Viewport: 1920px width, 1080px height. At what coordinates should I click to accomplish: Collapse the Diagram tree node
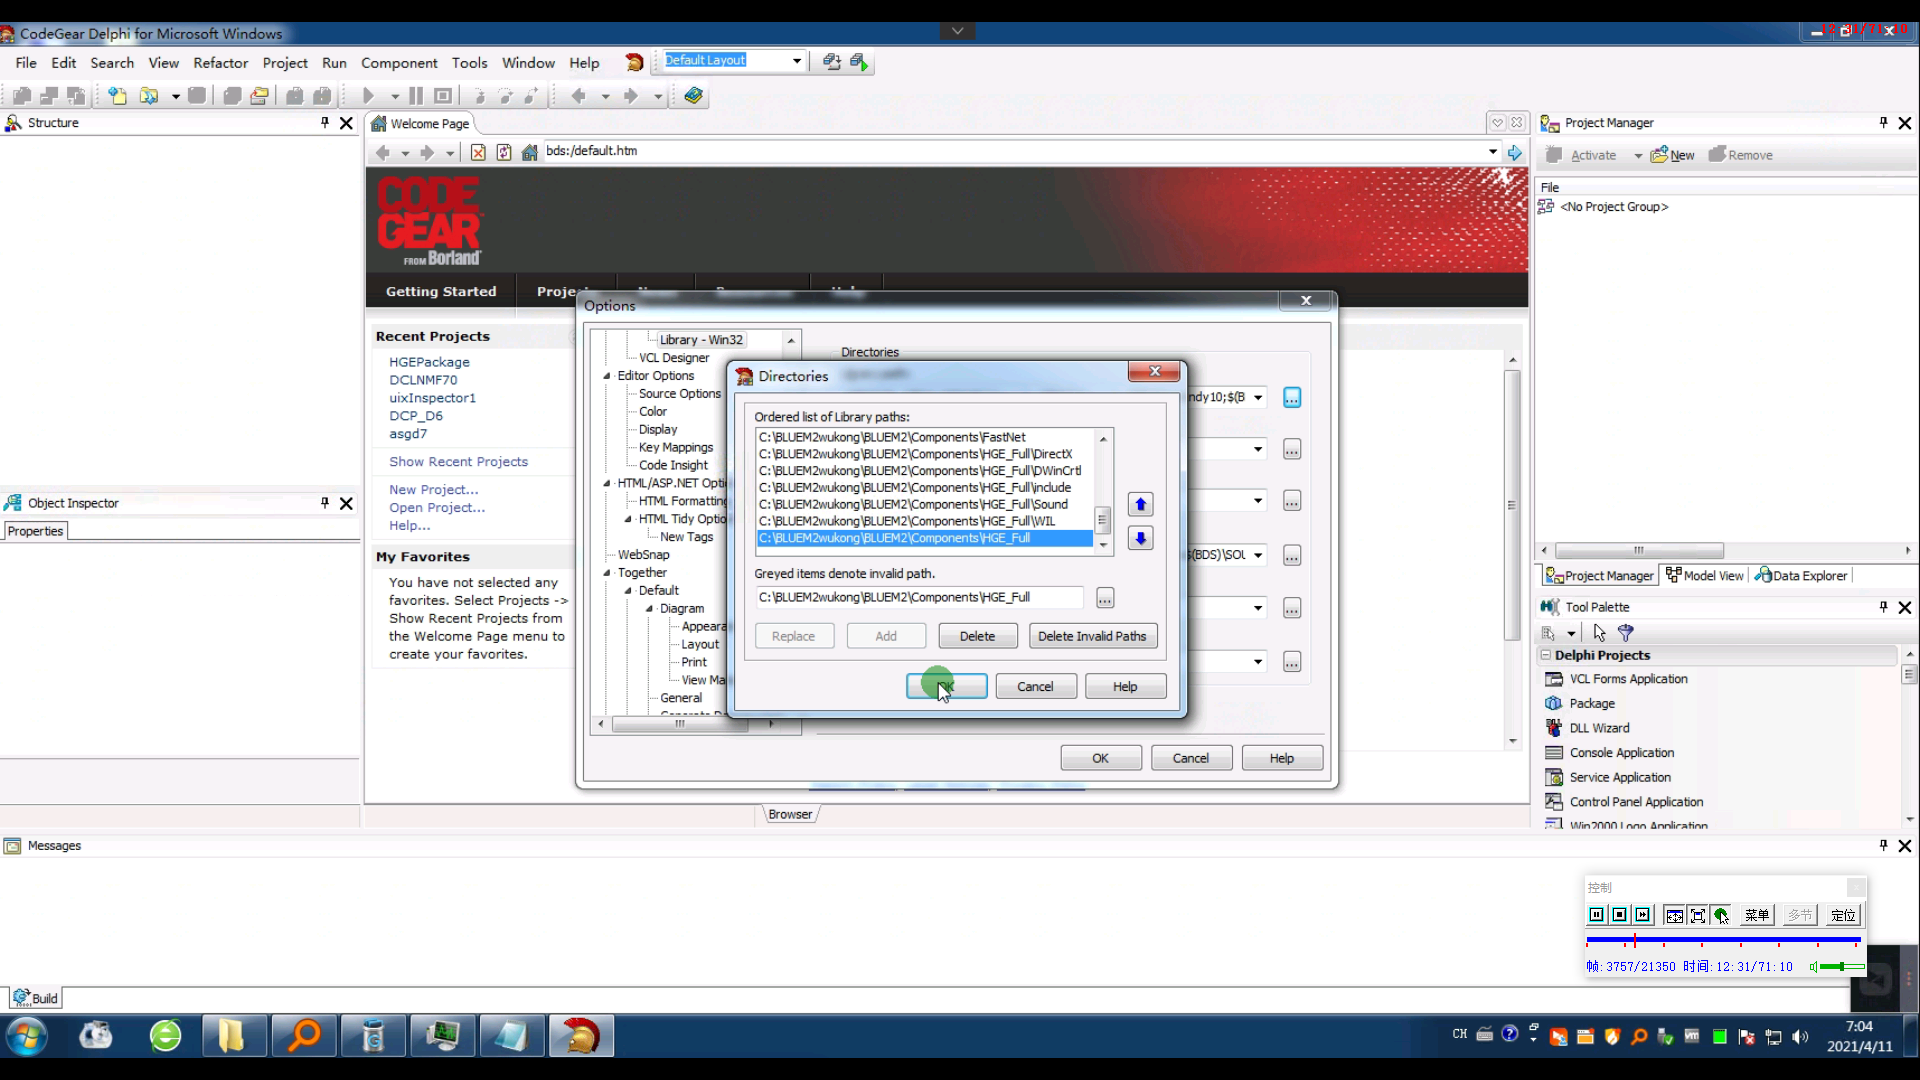(x=649, y=609)
